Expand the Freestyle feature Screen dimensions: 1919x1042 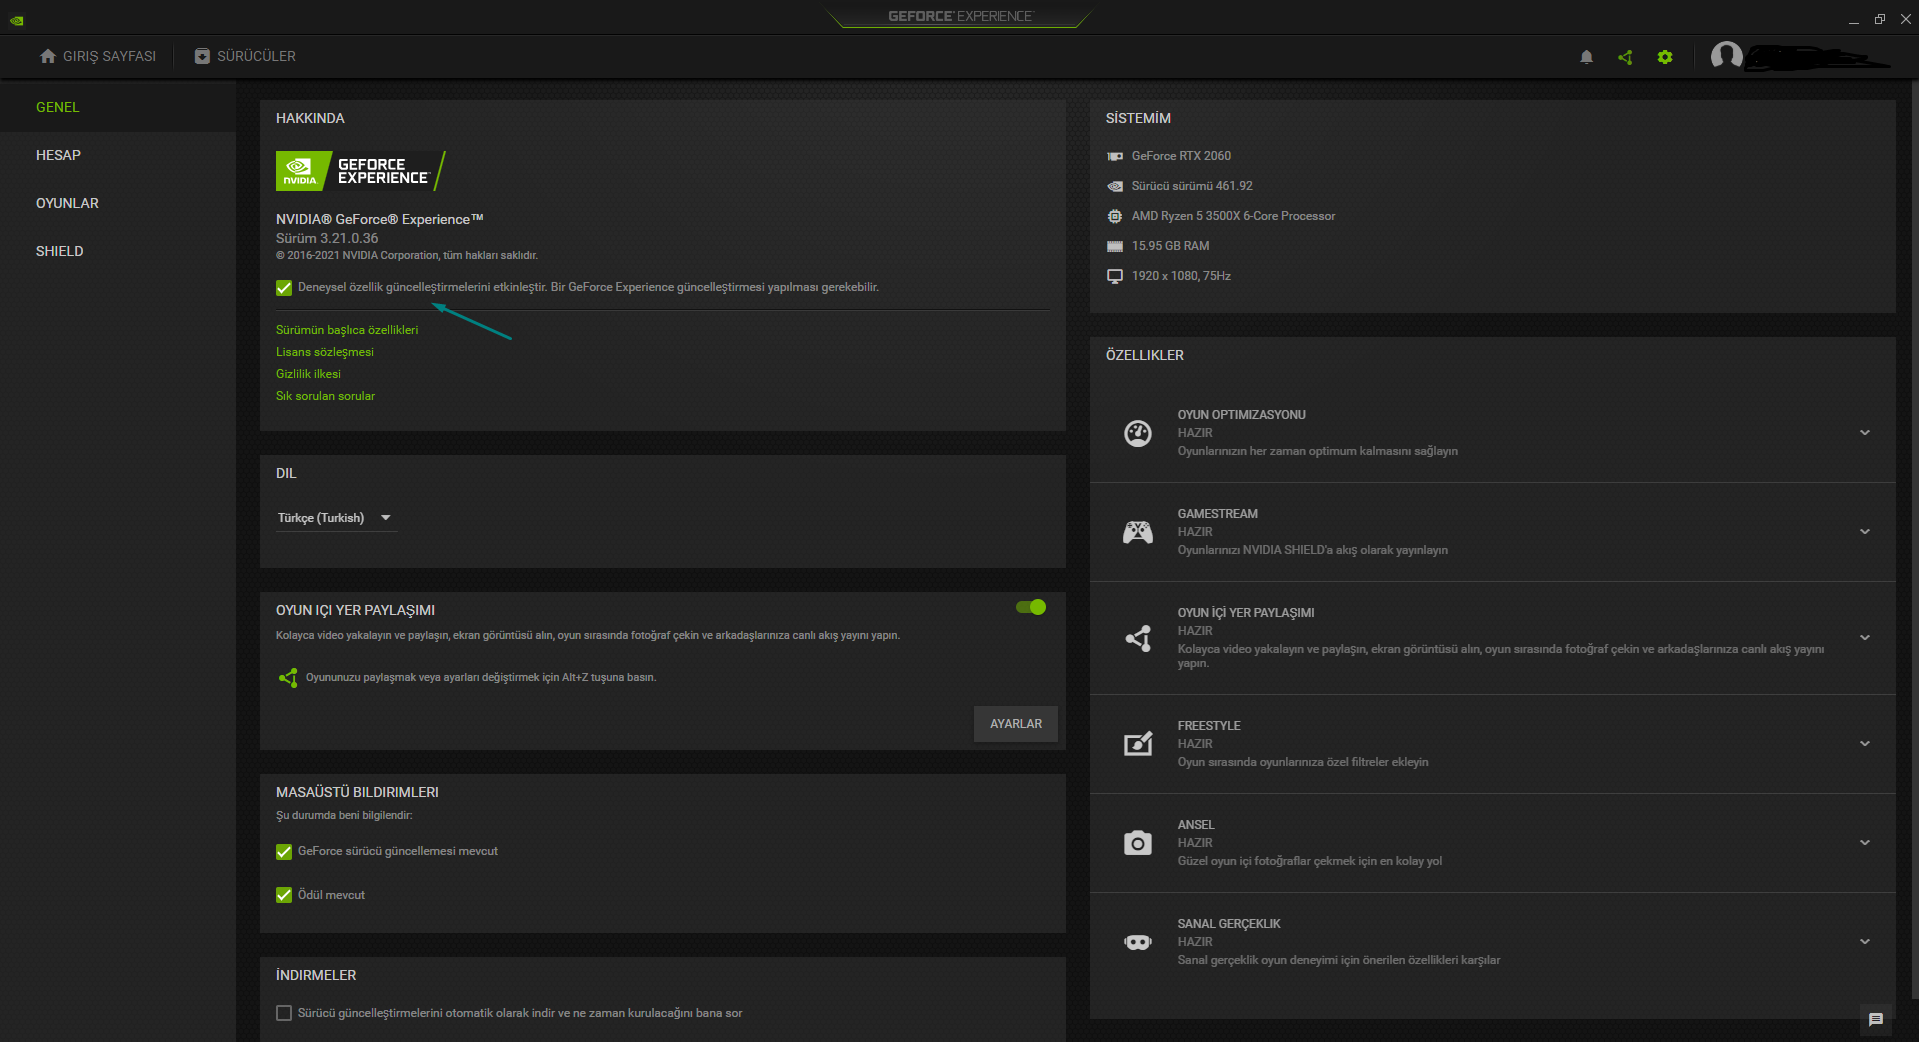(1865, 744)
